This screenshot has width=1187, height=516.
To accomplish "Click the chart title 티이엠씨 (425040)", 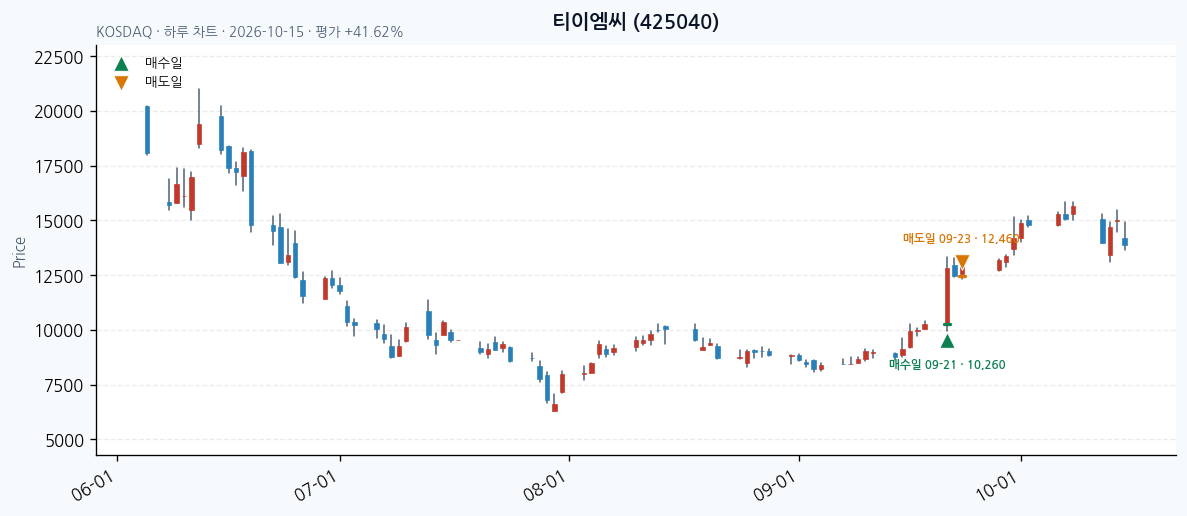I will coord(636,22).
